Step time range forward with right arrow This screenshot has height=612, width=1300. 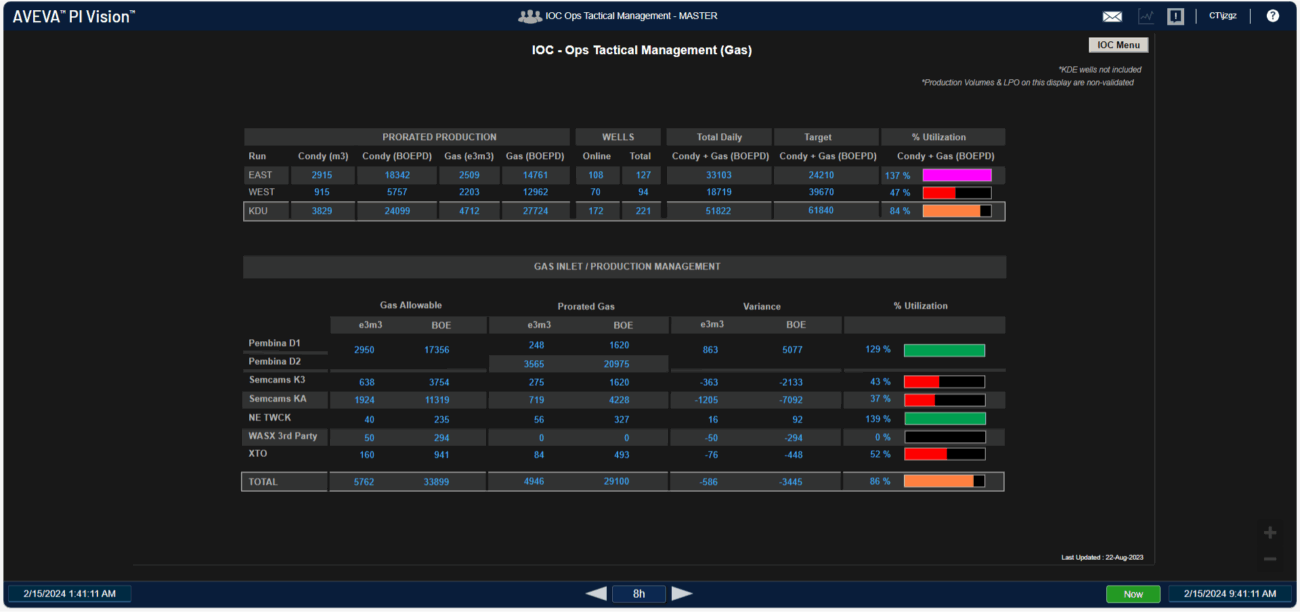coord(682,594)
